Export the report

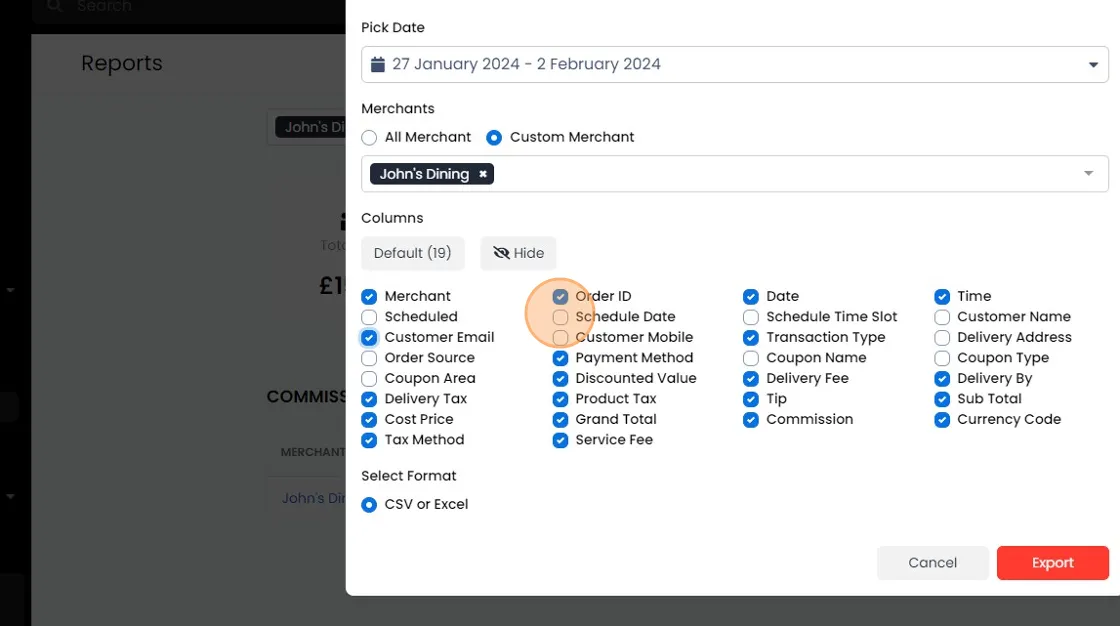pos(1053,562)
